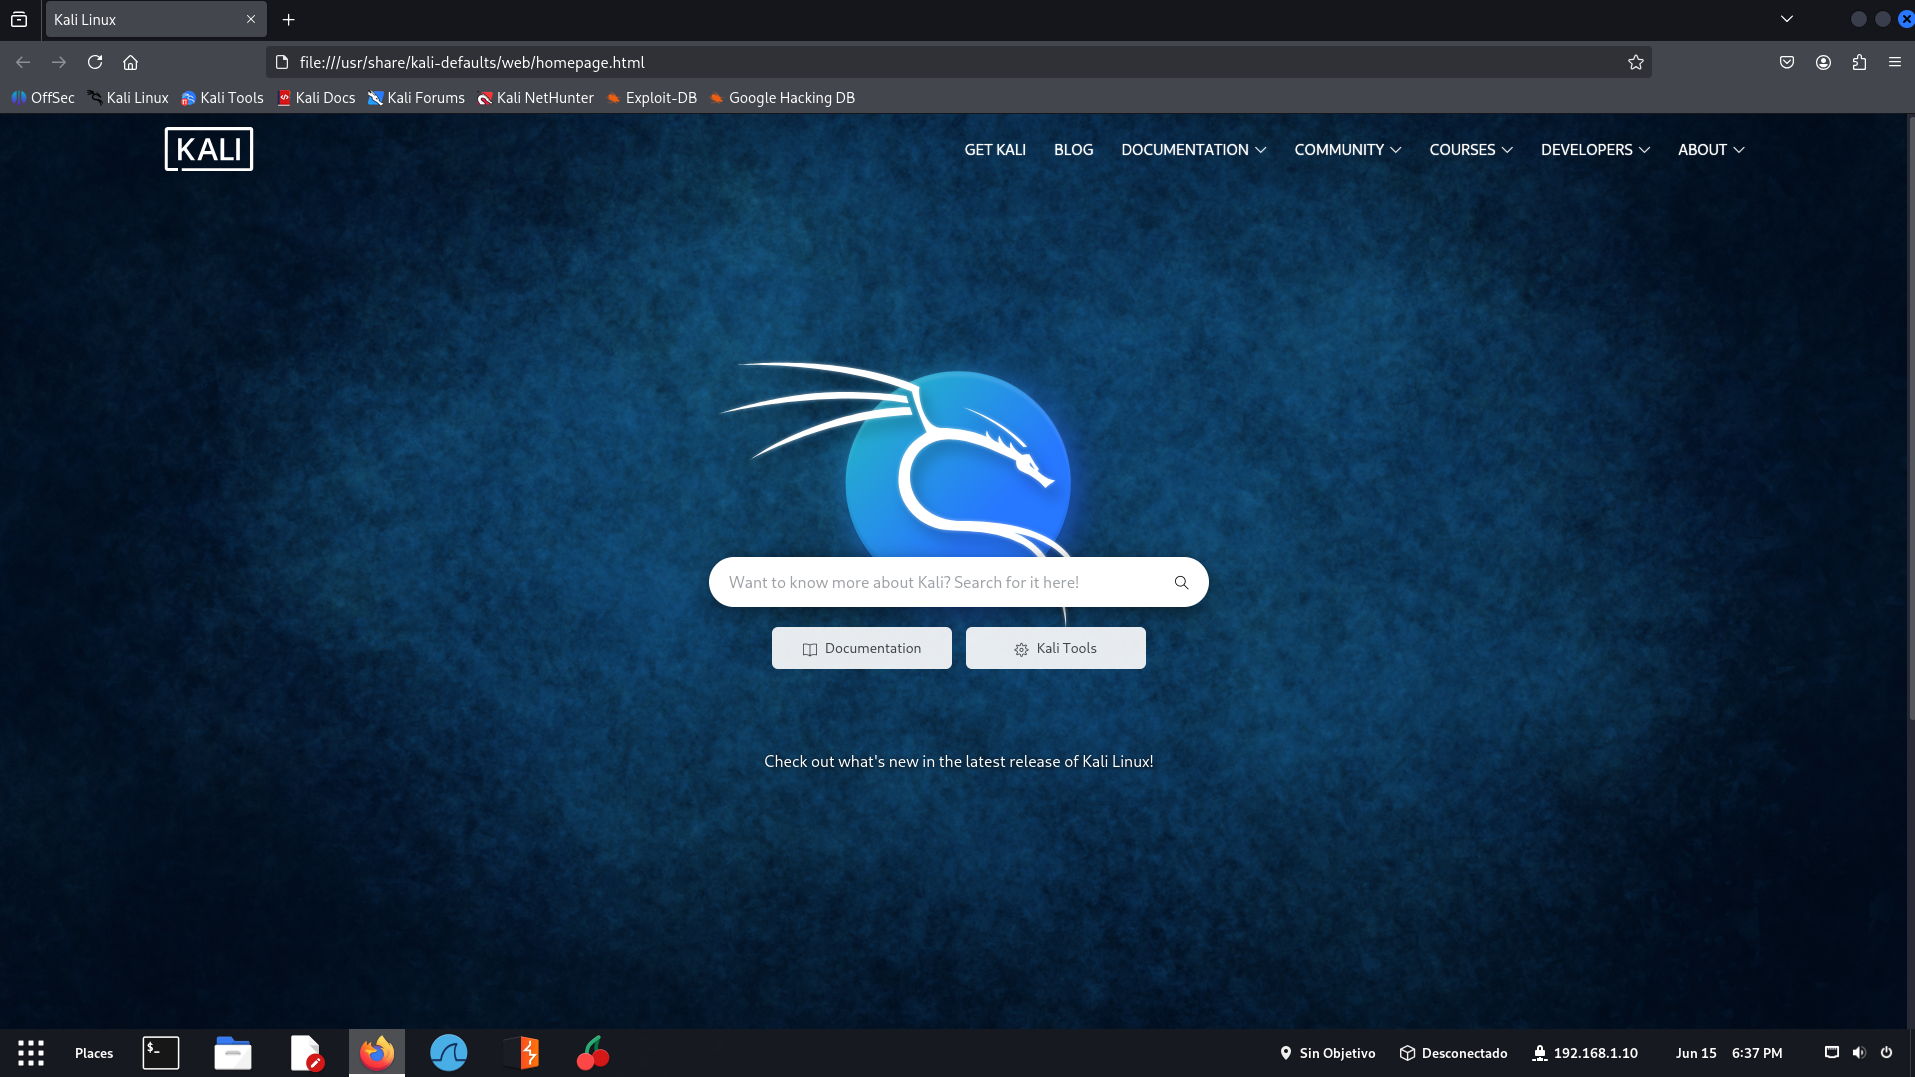Viewport: 1915px width, 1077px height.
Task: Open the Kali Forums bookmark
Action: (x=416, y=98)
